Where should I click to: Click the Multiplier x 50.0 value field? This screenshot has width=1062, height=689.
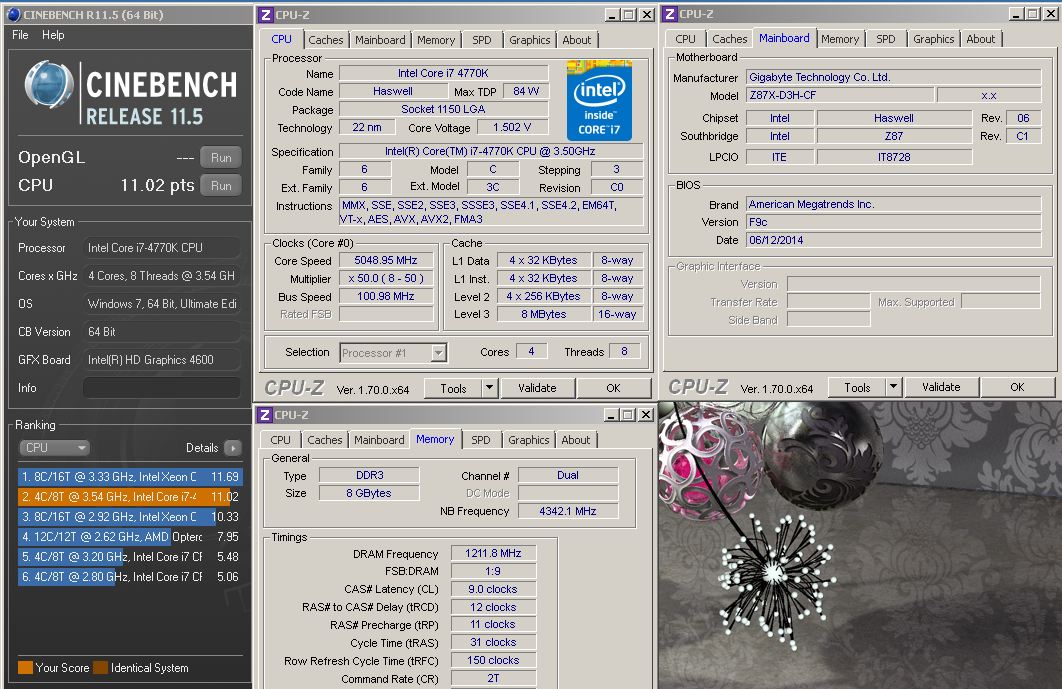386,278
